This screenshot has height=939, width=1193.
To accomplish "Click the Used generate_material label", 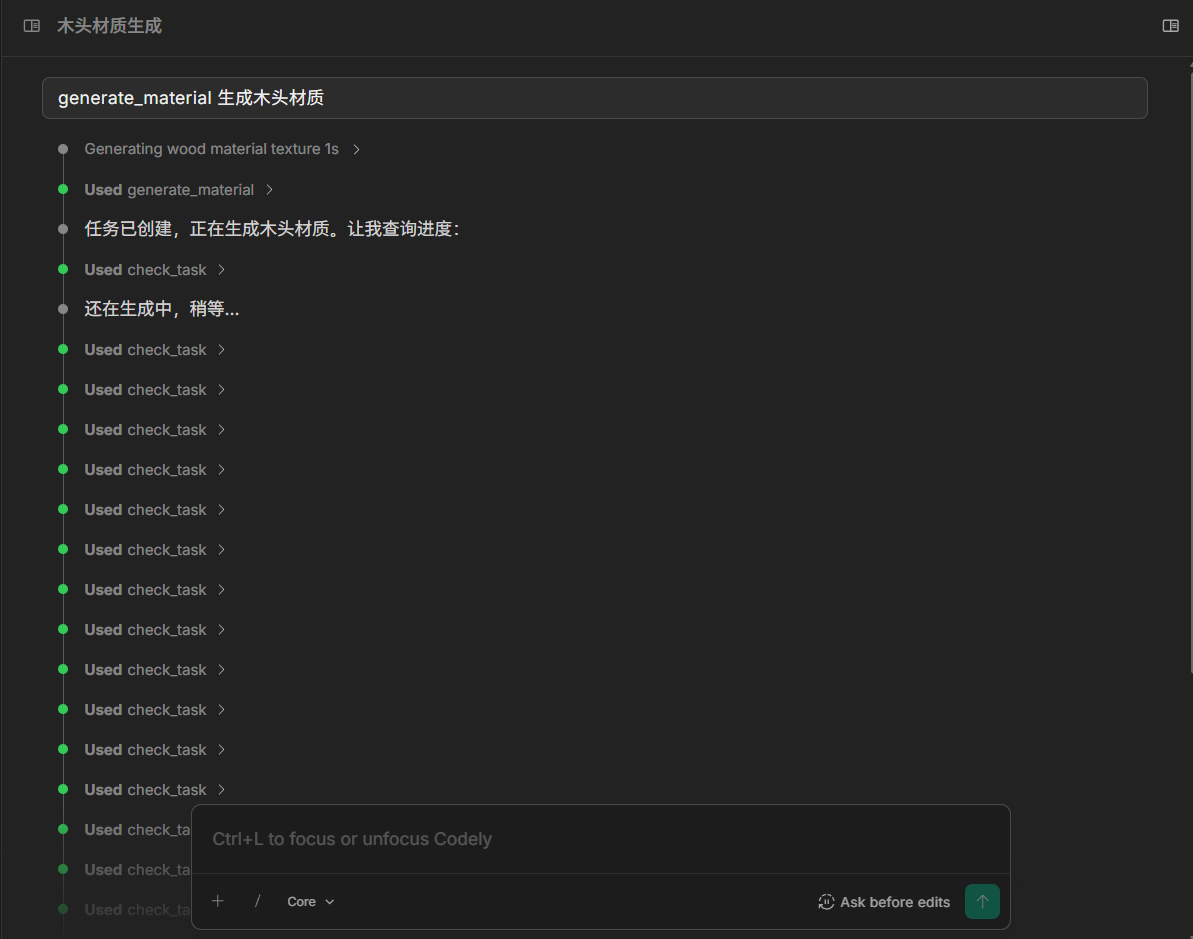I will (x=169, y=189).
